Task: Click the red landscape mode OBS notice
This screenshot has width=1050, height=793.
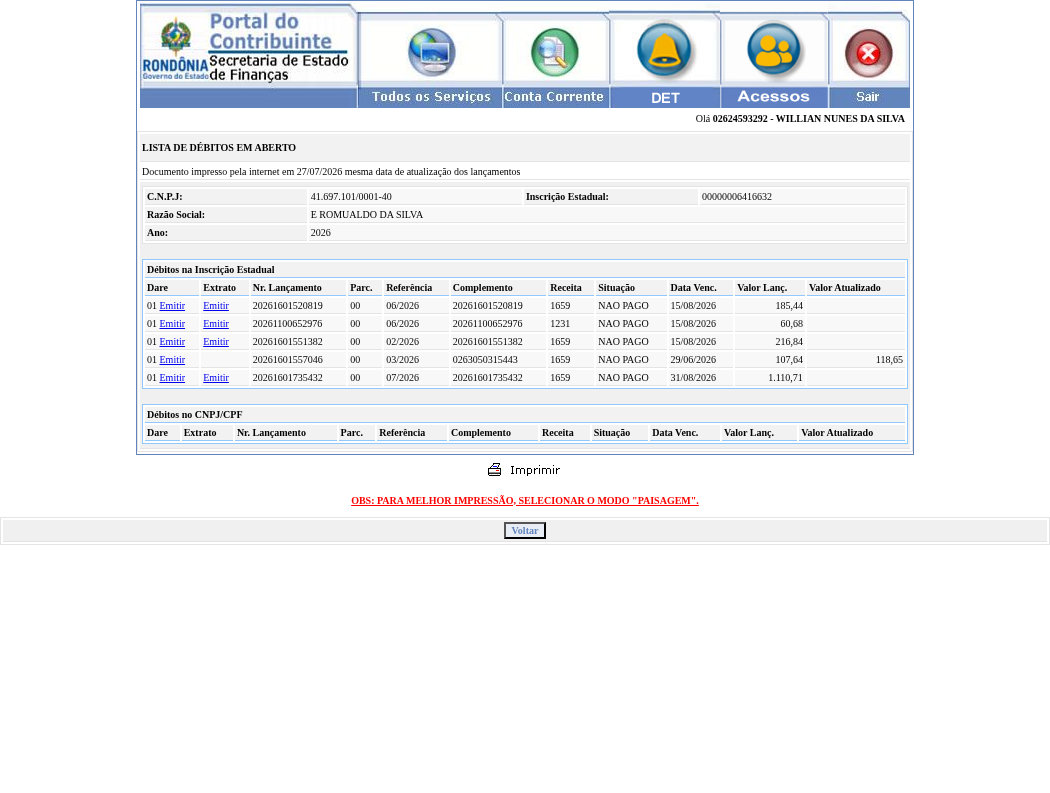Action: click(525, 500)
